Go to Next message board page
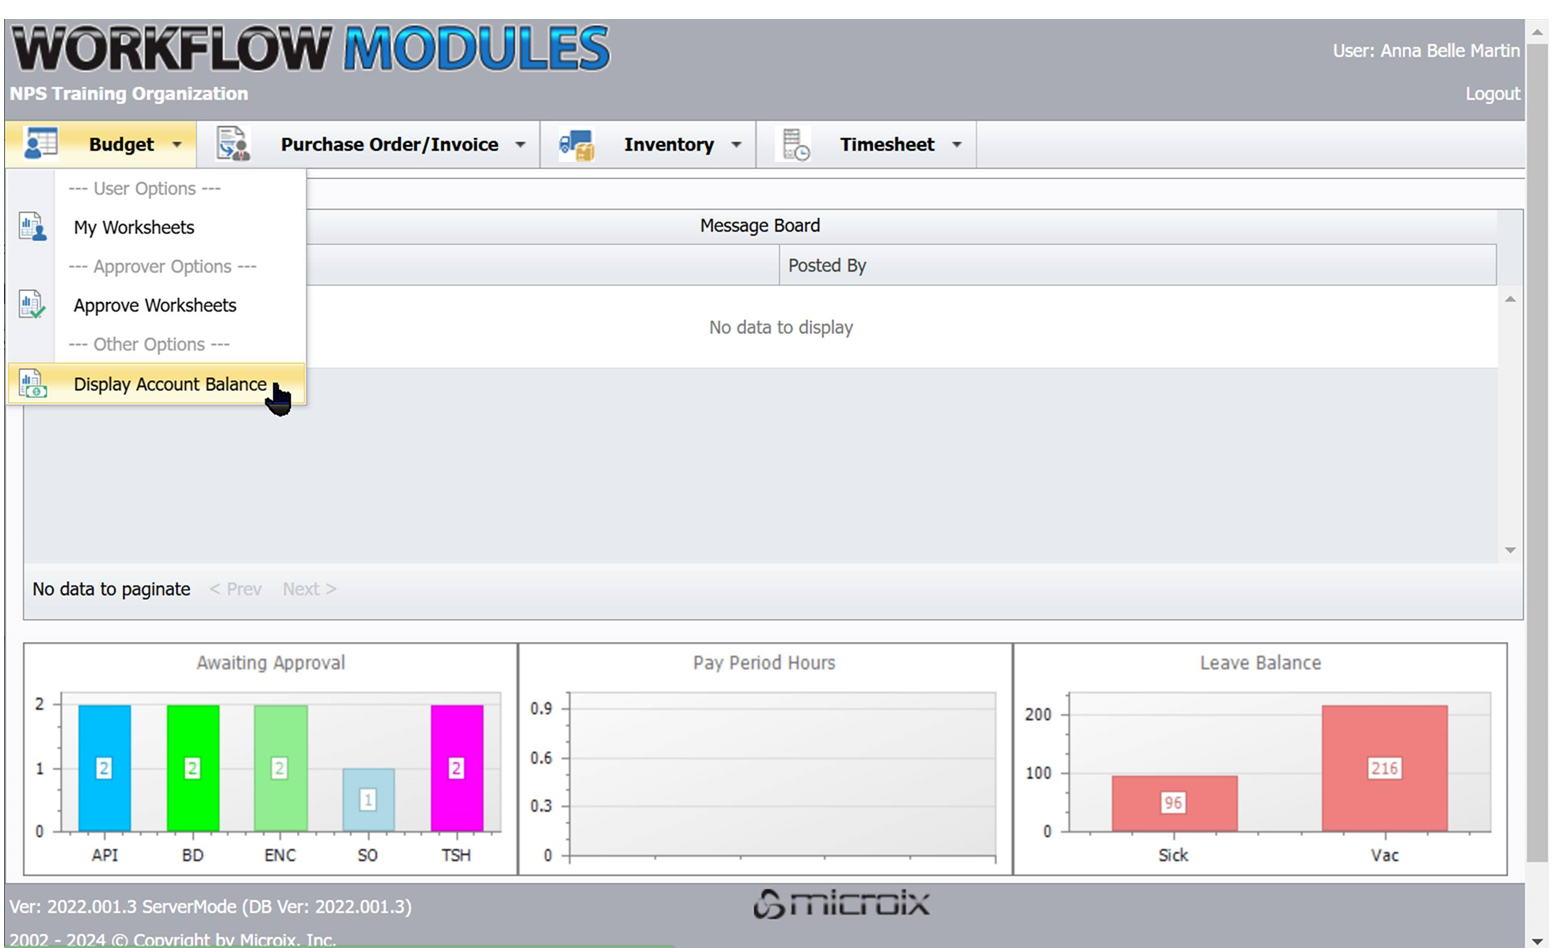The width and height of the screenshot is (1561, 948). [x=309, y=589]
